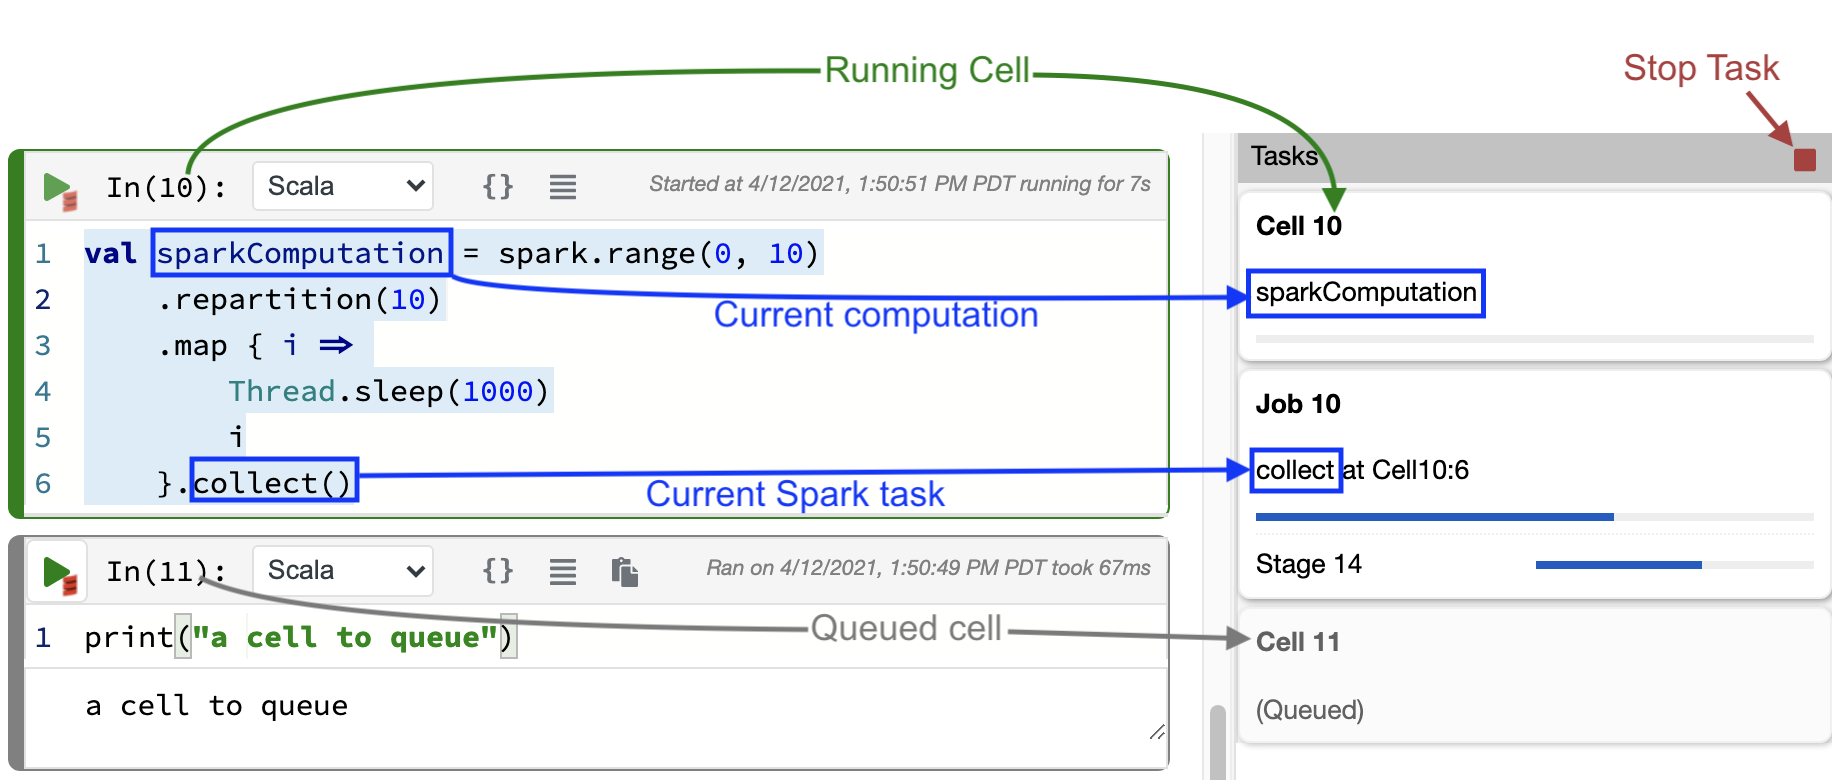The image size is (1833, 780).
Task: Click the collect at Cell10:6 job link
Action: [1360, 469]
